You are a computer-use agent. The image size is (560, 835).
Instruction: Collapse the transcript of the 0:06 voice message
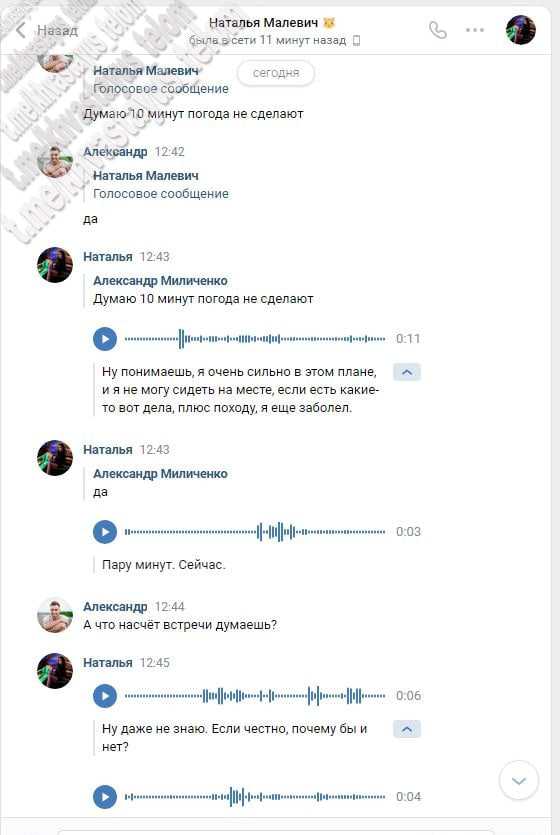click(x=407, y=728)
